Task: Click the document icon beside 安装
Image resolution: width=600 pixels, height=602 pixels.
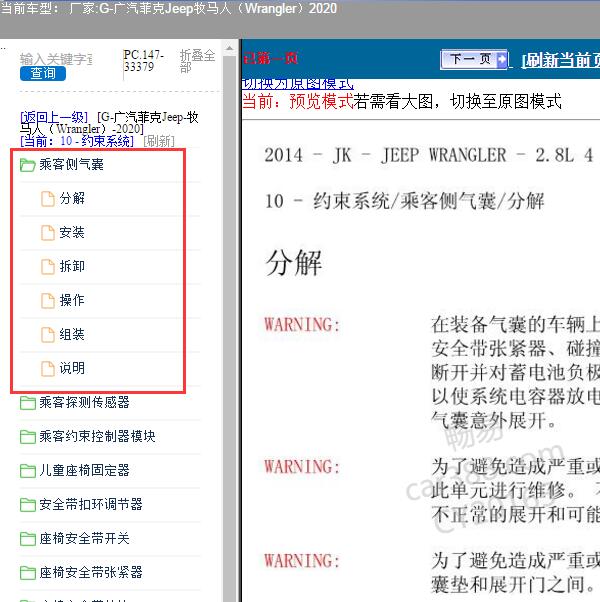Action: (x=48, y=233)
